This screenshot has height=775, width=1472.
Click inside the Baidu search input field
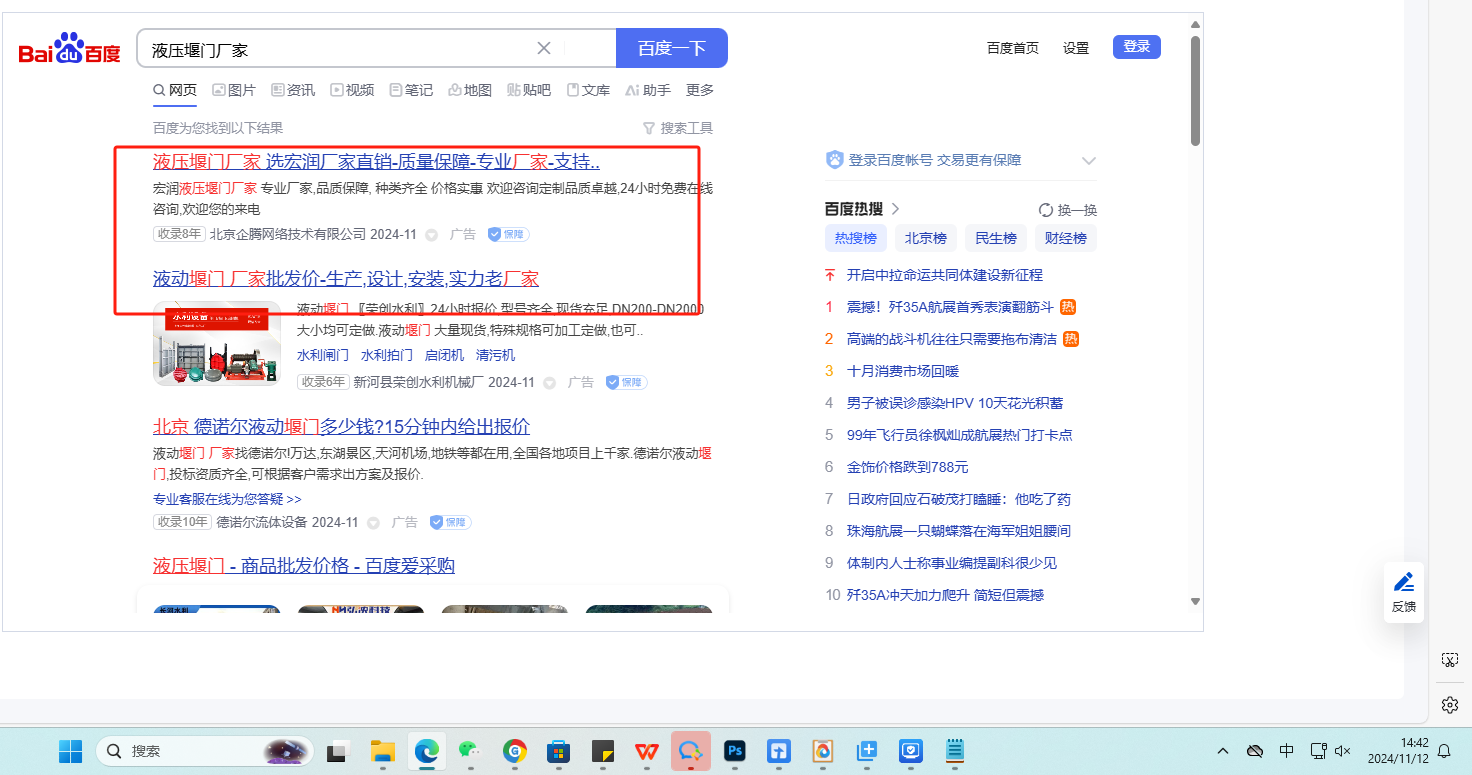point(340,49)
